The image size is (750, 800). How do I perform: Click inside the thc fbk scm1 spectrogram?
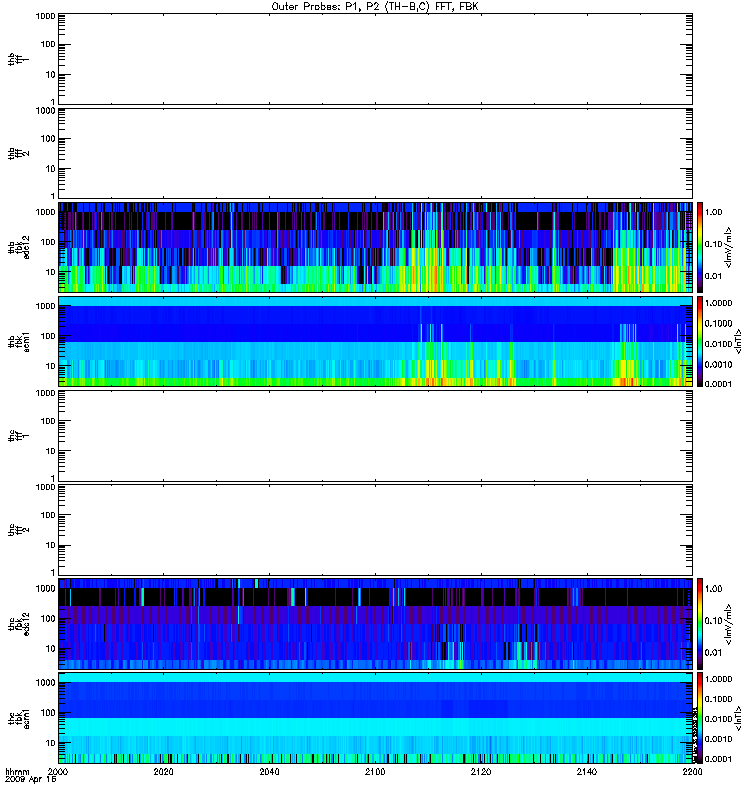coord(375,717)
